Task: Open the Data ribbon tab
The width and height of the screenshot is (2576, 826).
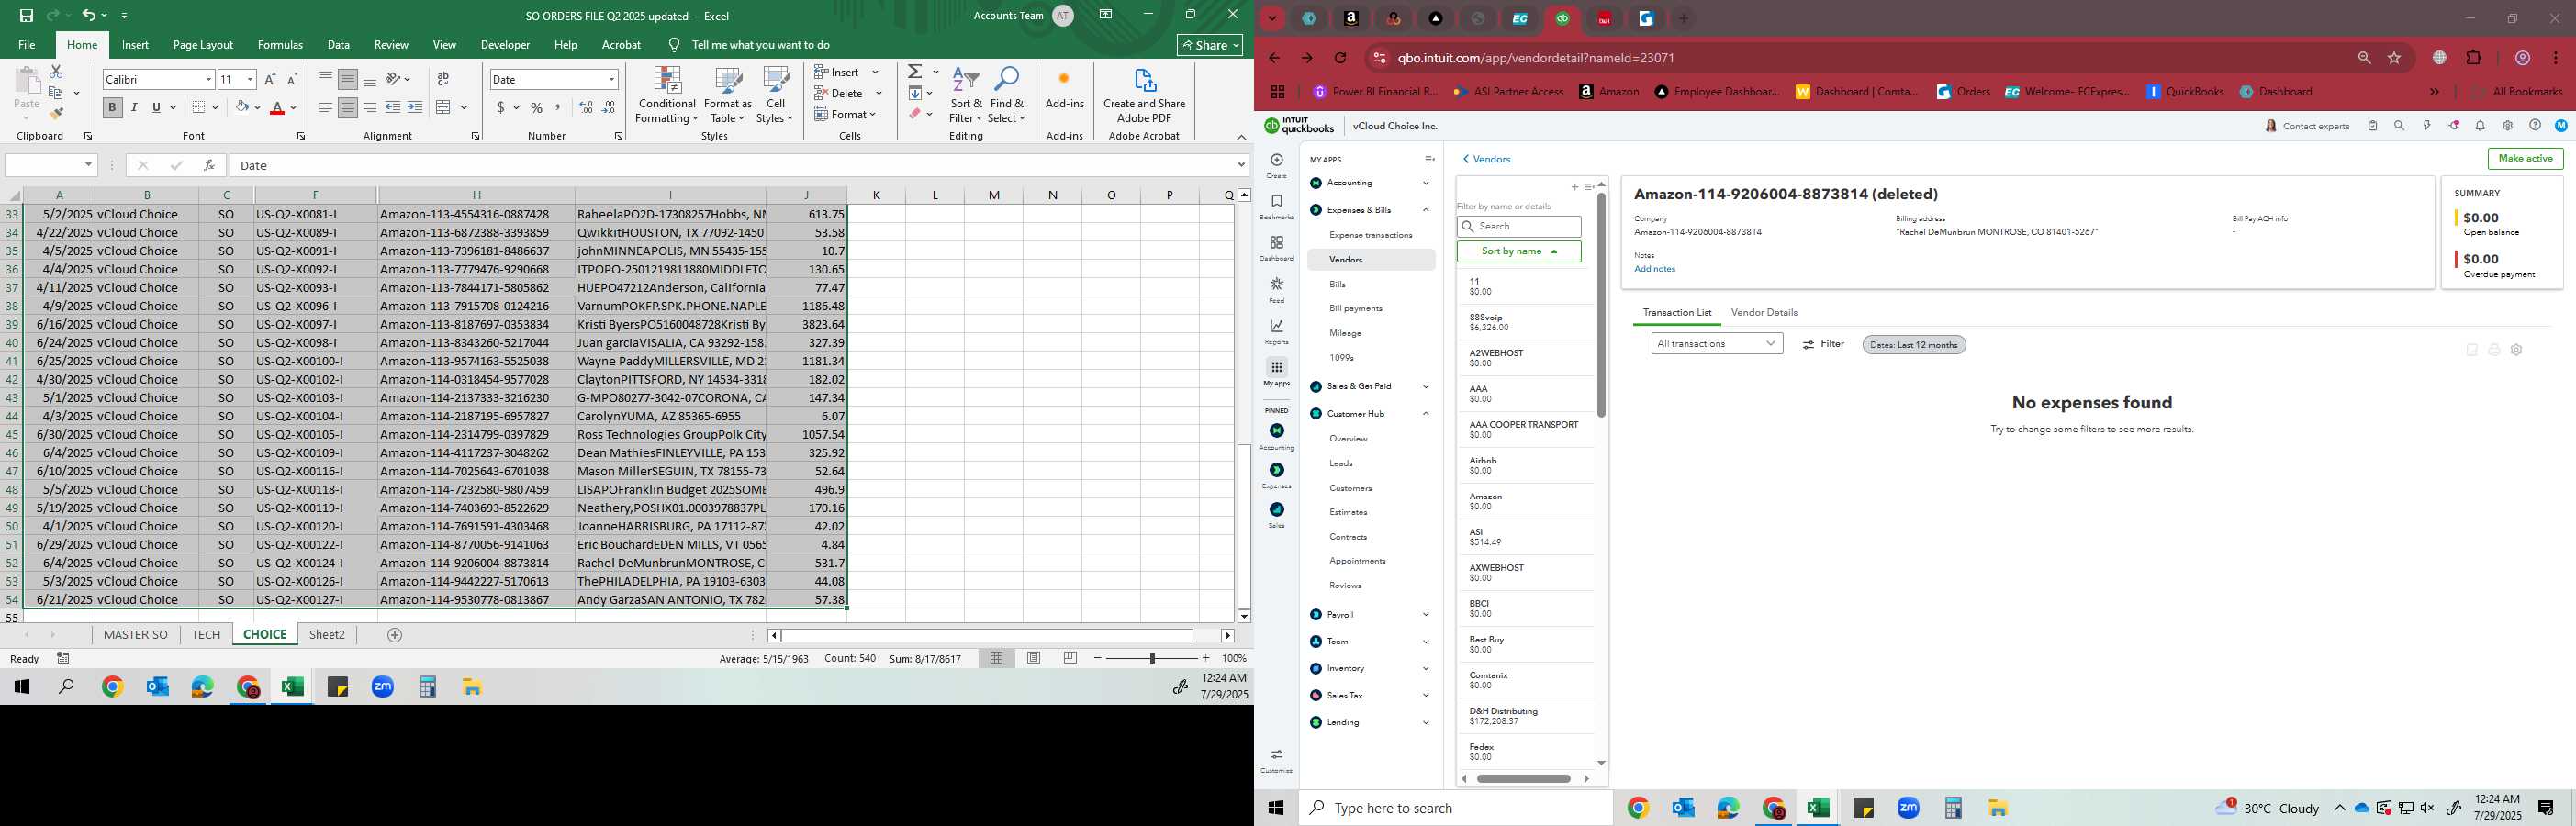Action: [x=339, y=45]
